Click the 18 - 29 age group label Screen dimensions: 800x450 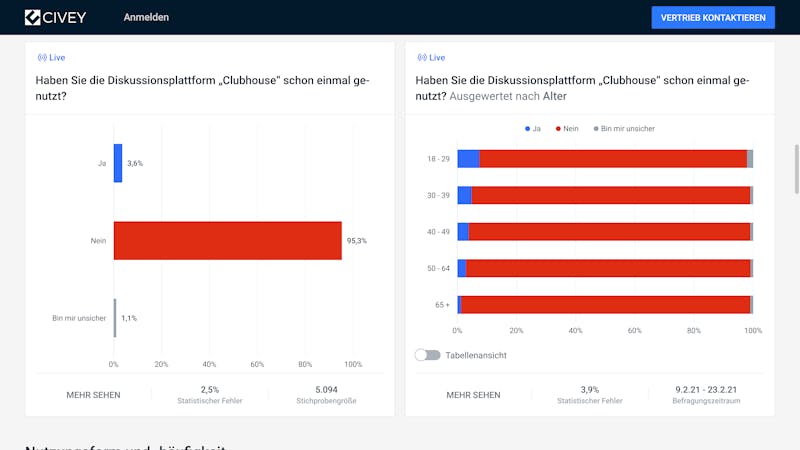point(438,159)
